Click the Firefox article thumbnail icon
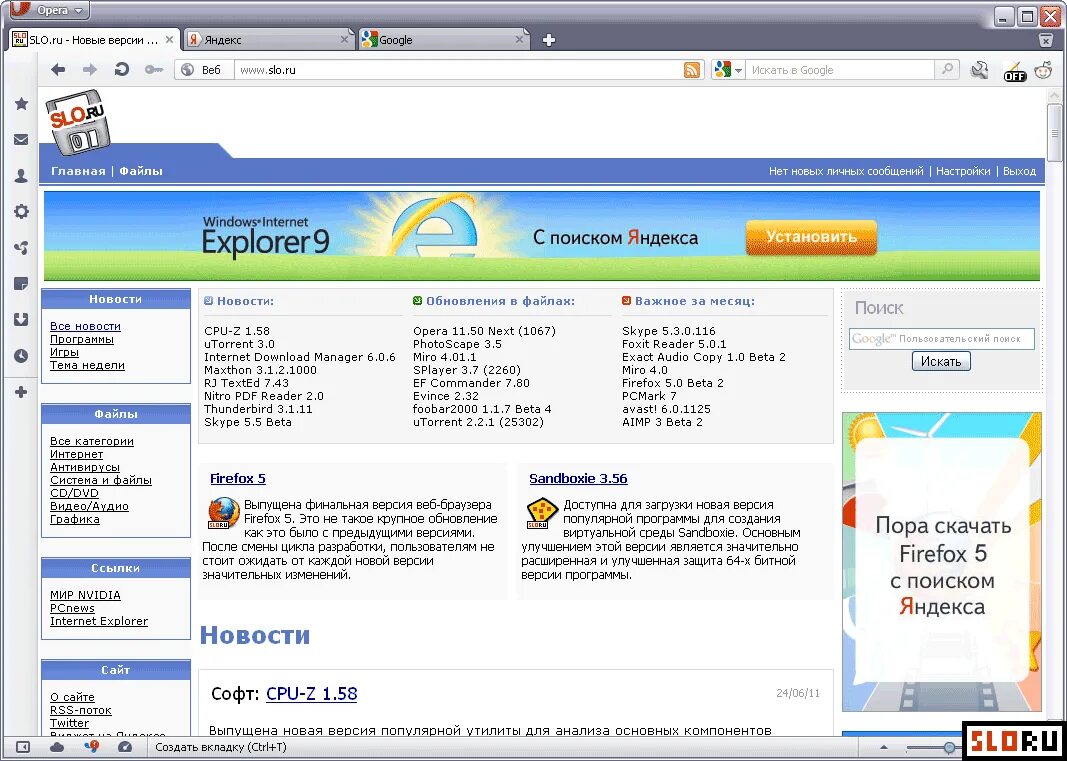 click(224, 514)
